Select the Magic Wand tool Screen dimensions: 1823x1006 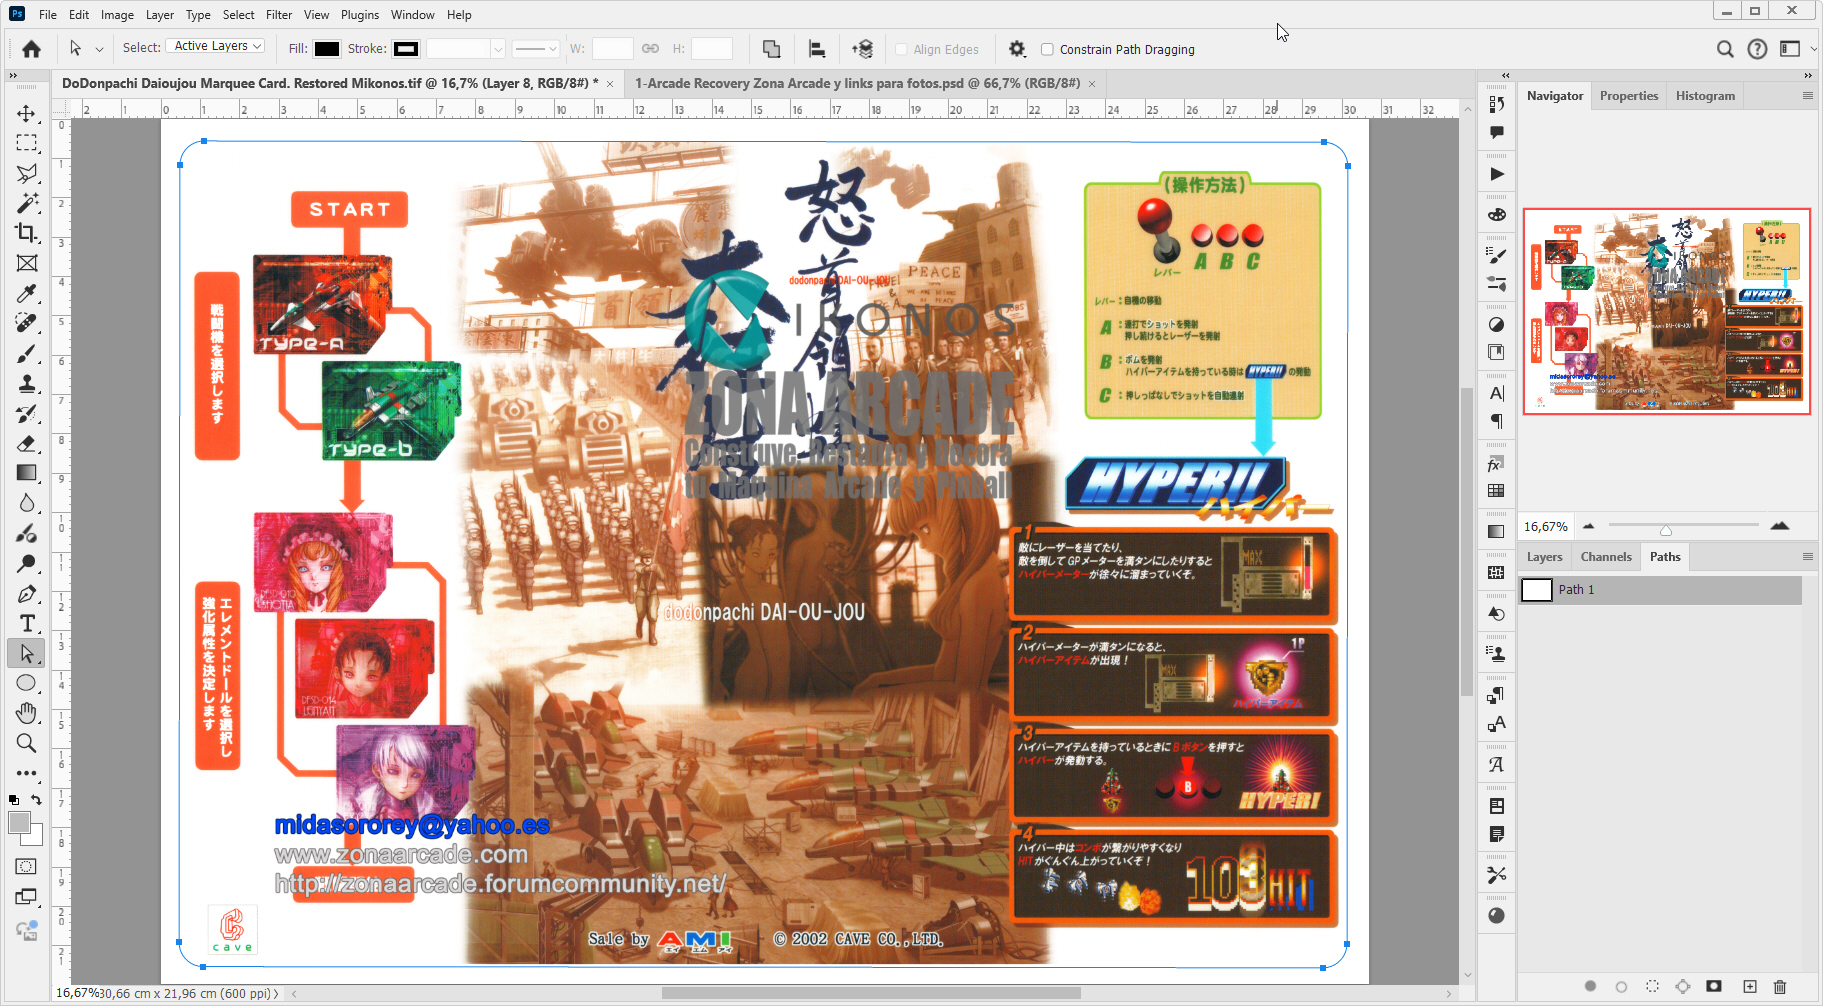tap(27, 203)
